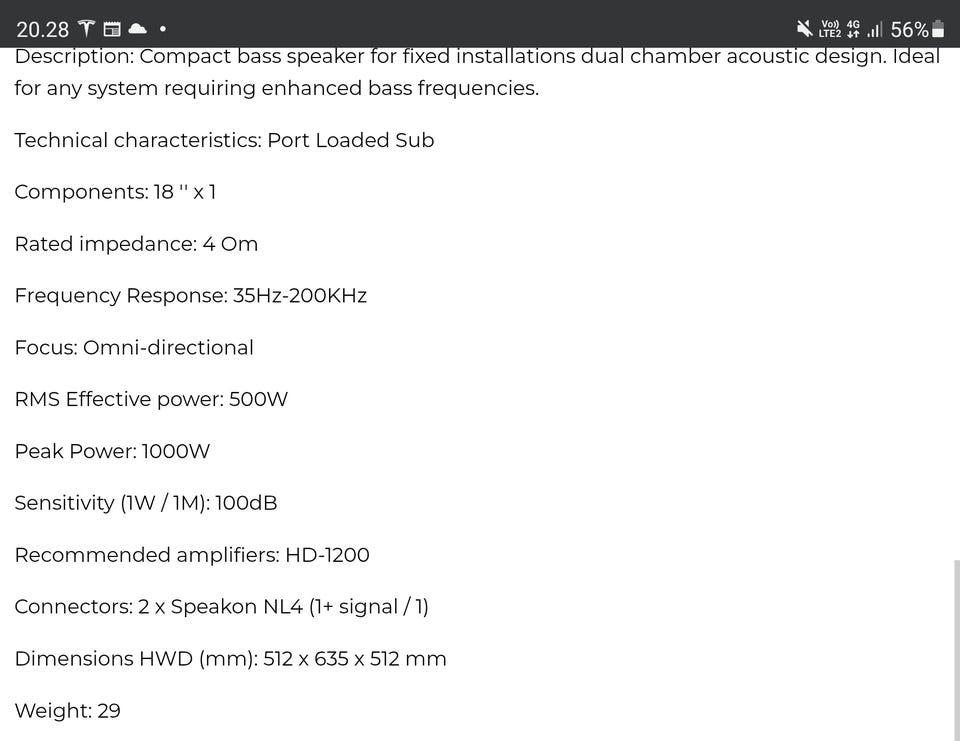Click the Technical characteristics Port Loaded Sub line
Viewport: 960px width, 741px height.
224,140
